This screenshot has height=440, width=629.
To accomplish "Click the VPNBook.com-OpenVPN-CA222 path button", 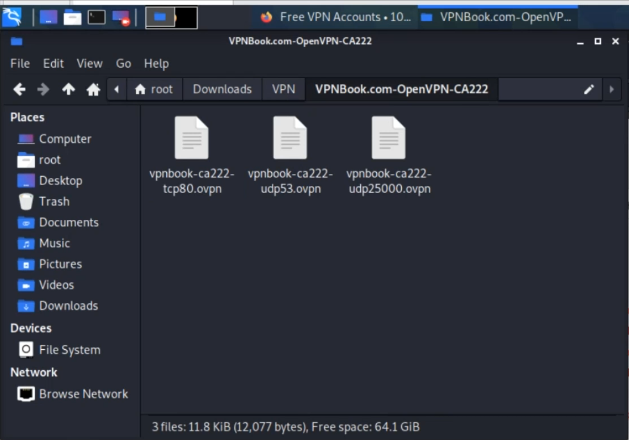I will click(x=402, y=89).
